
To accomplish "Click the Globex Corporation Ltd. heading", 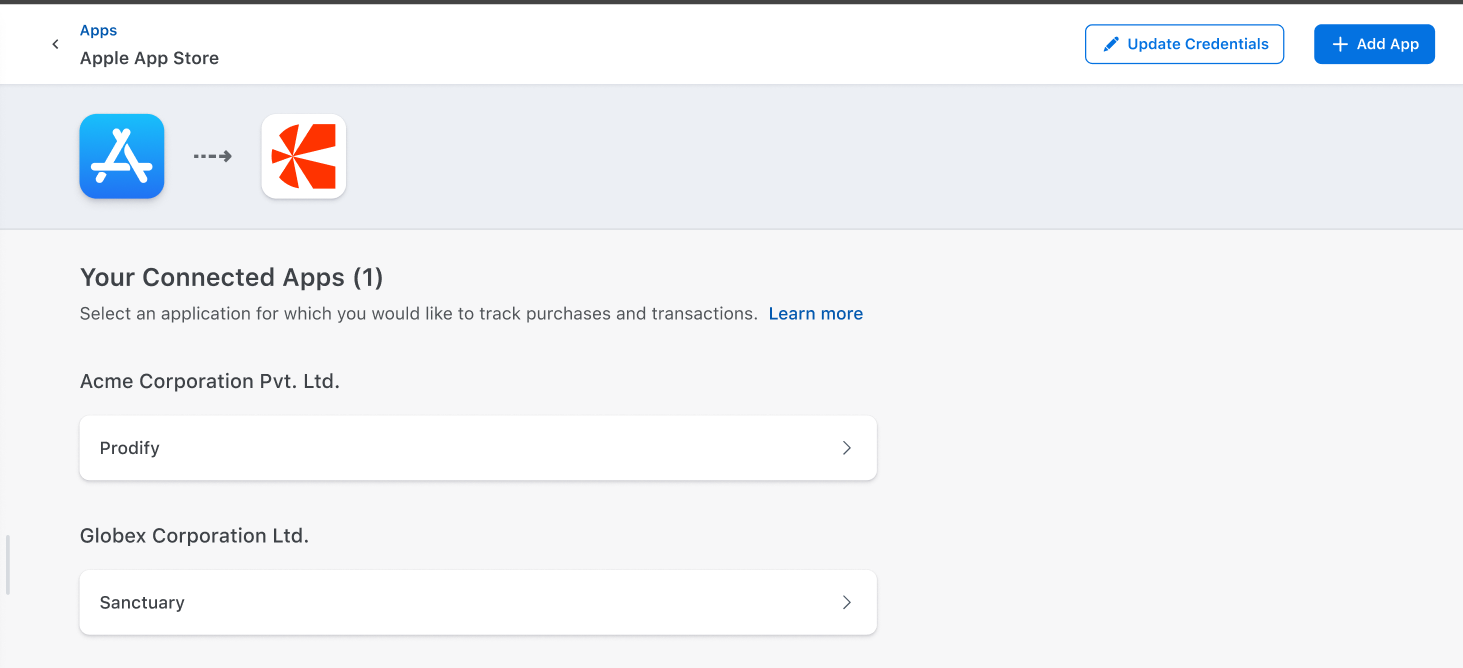I will (194, 536).
